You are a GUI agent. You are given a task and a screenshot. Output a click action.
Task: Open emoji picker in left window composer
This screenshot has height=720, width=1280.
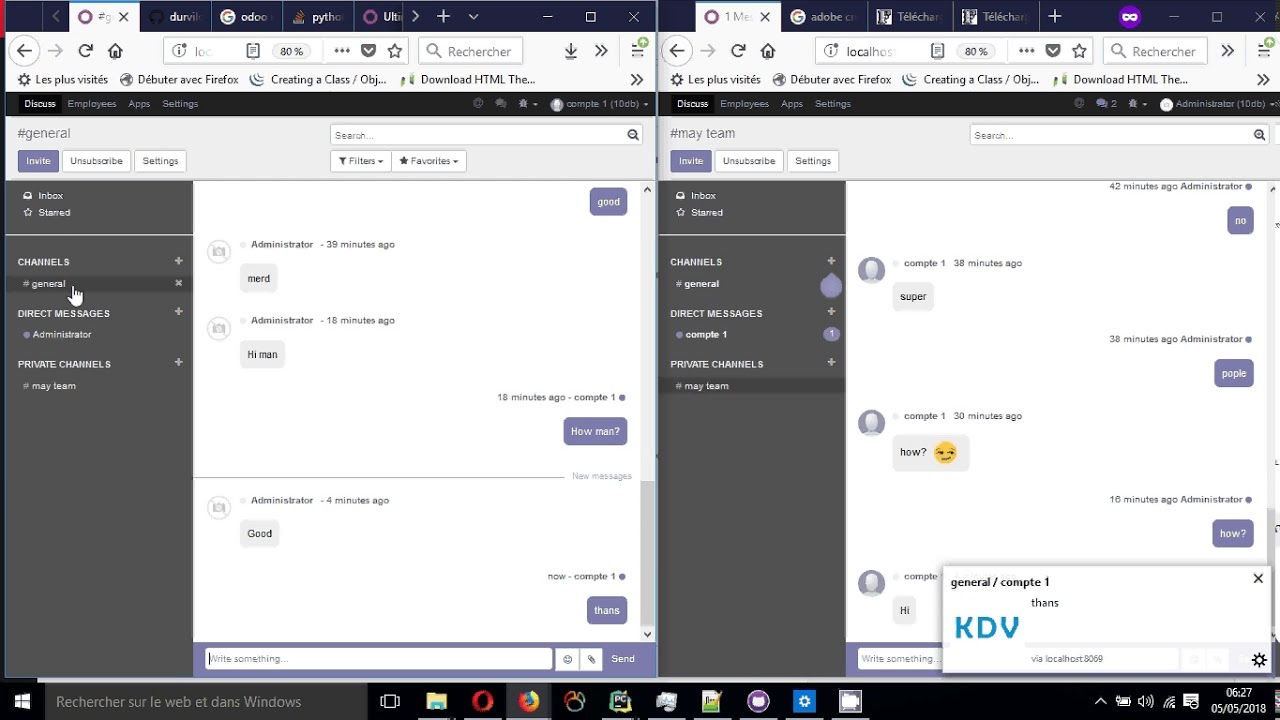click(x=568, y=659)
